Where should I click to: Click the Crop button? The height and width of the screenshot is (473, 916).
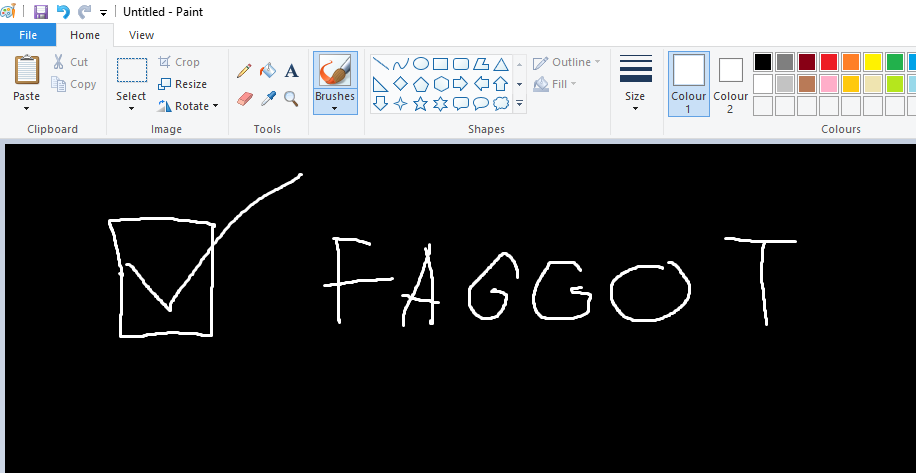[179, 62]
